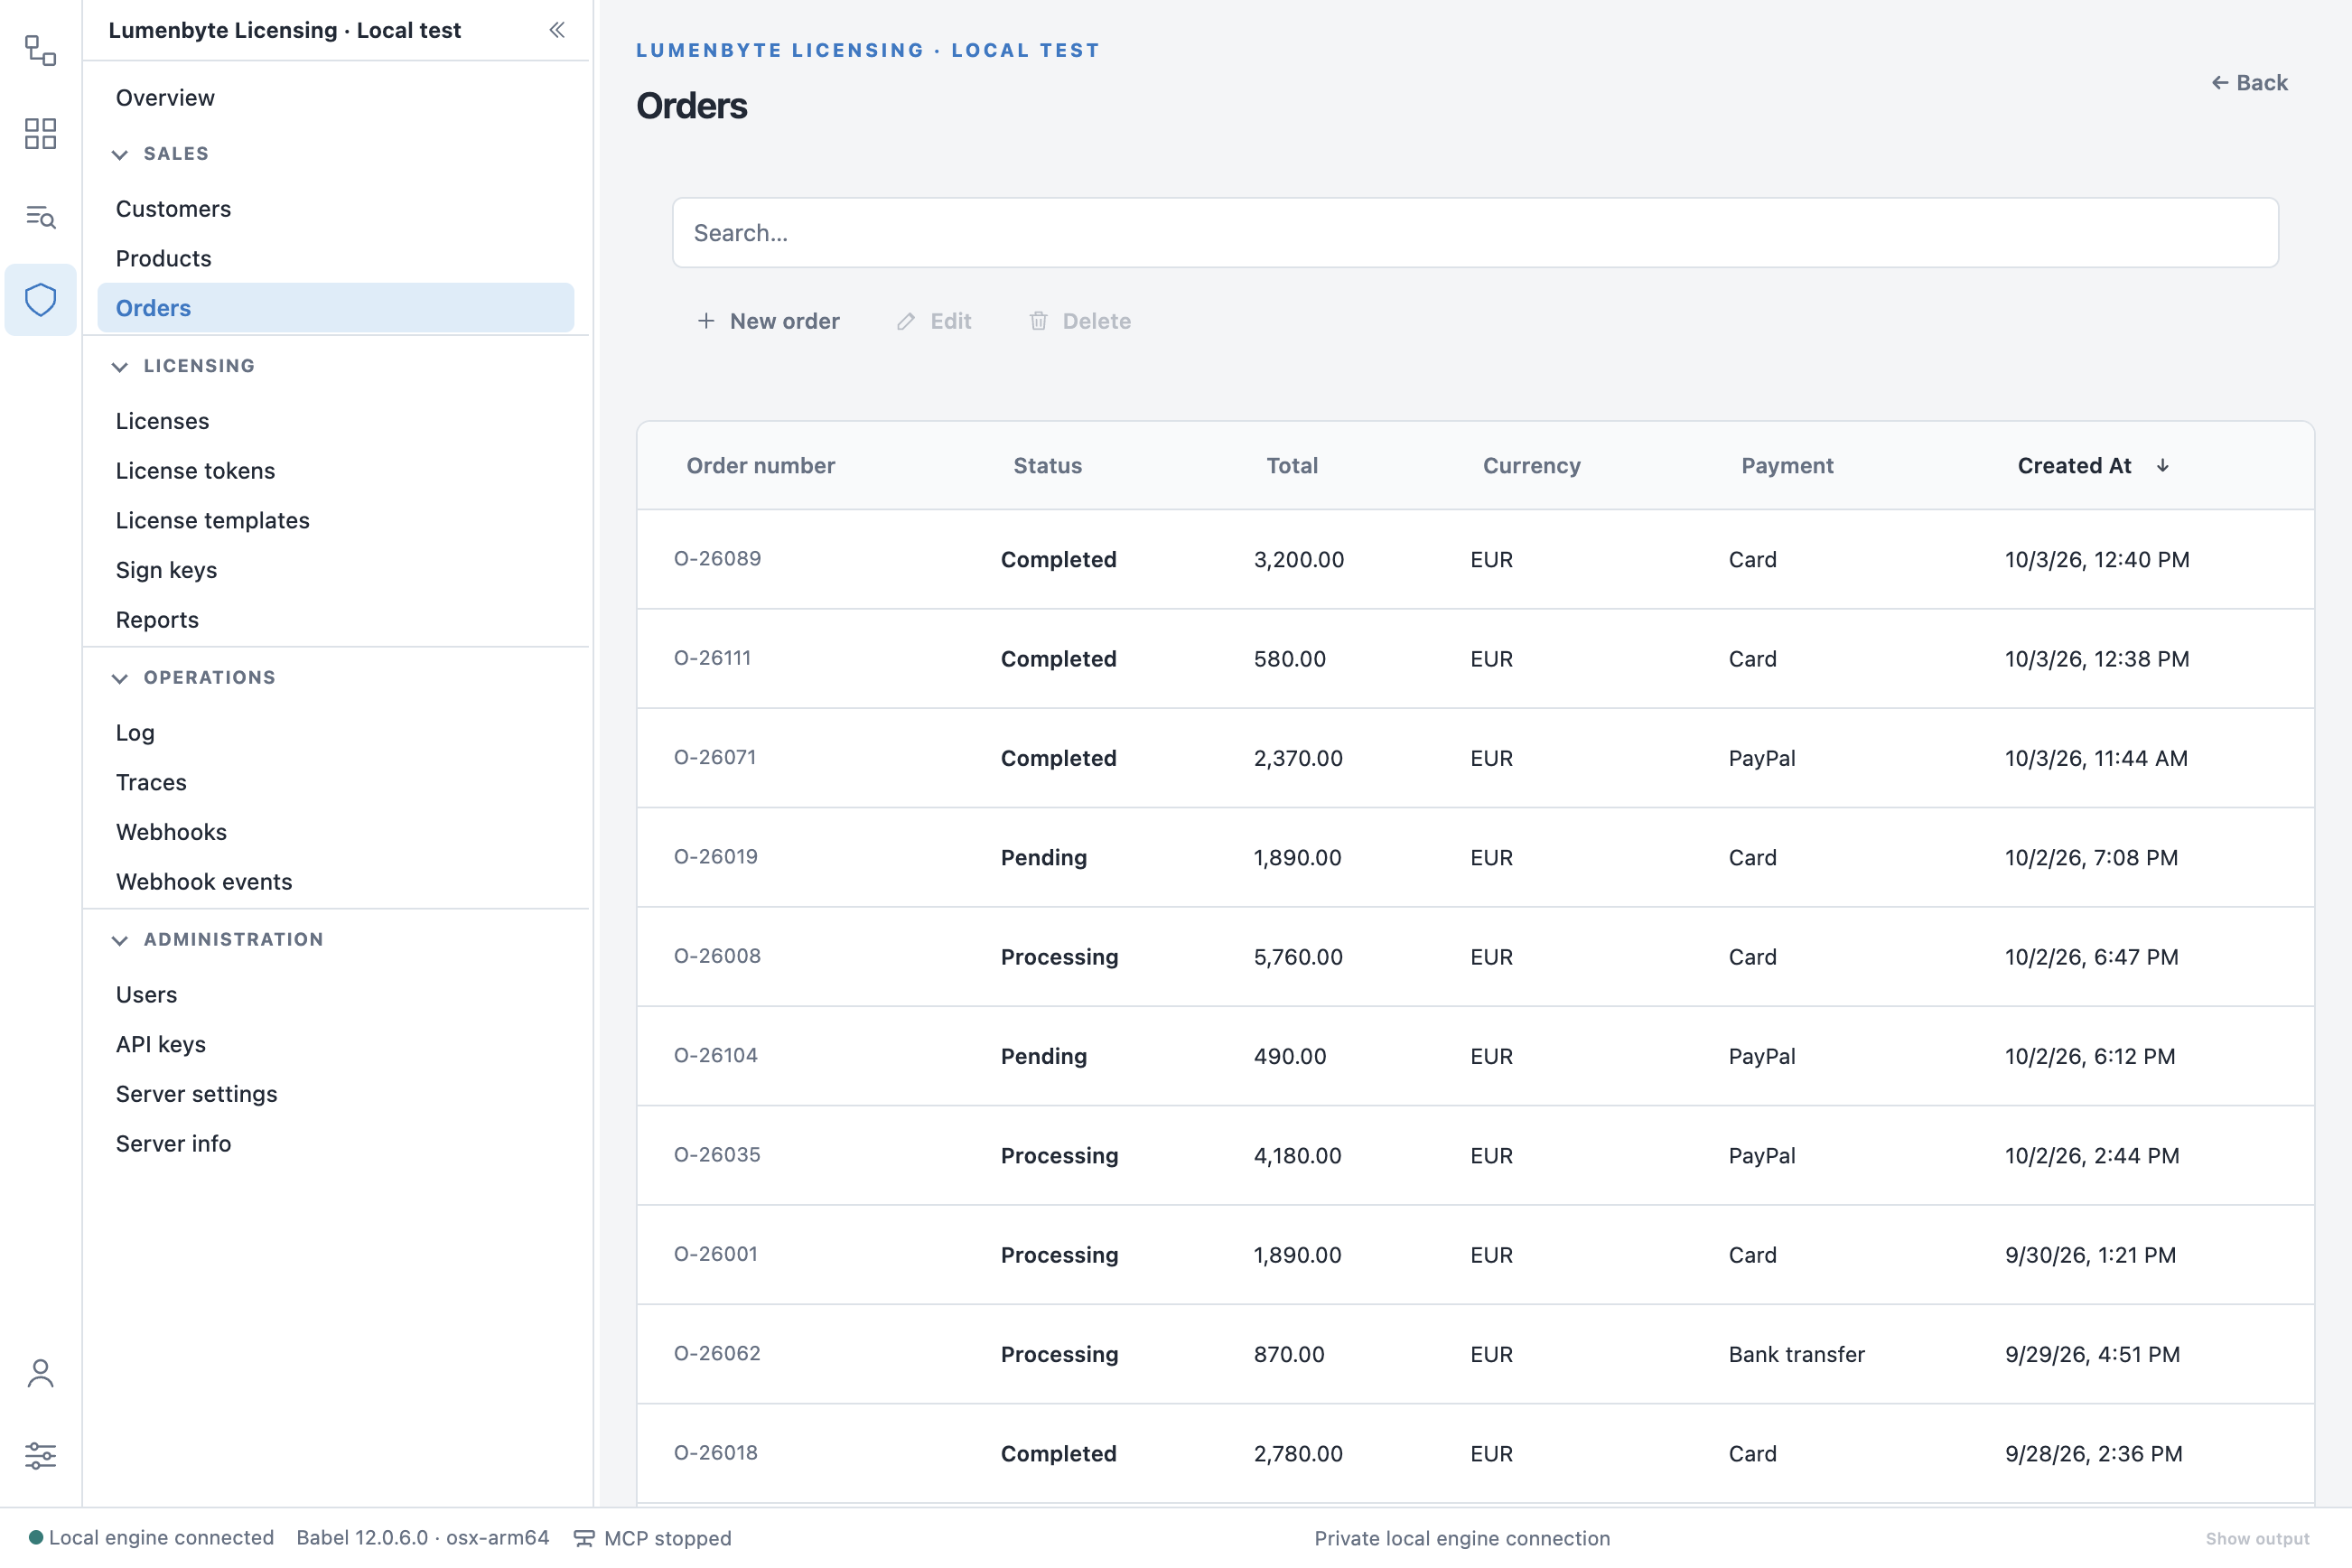Collapse the SALES section
2352x1568 pixels.
tap(120, 154)
